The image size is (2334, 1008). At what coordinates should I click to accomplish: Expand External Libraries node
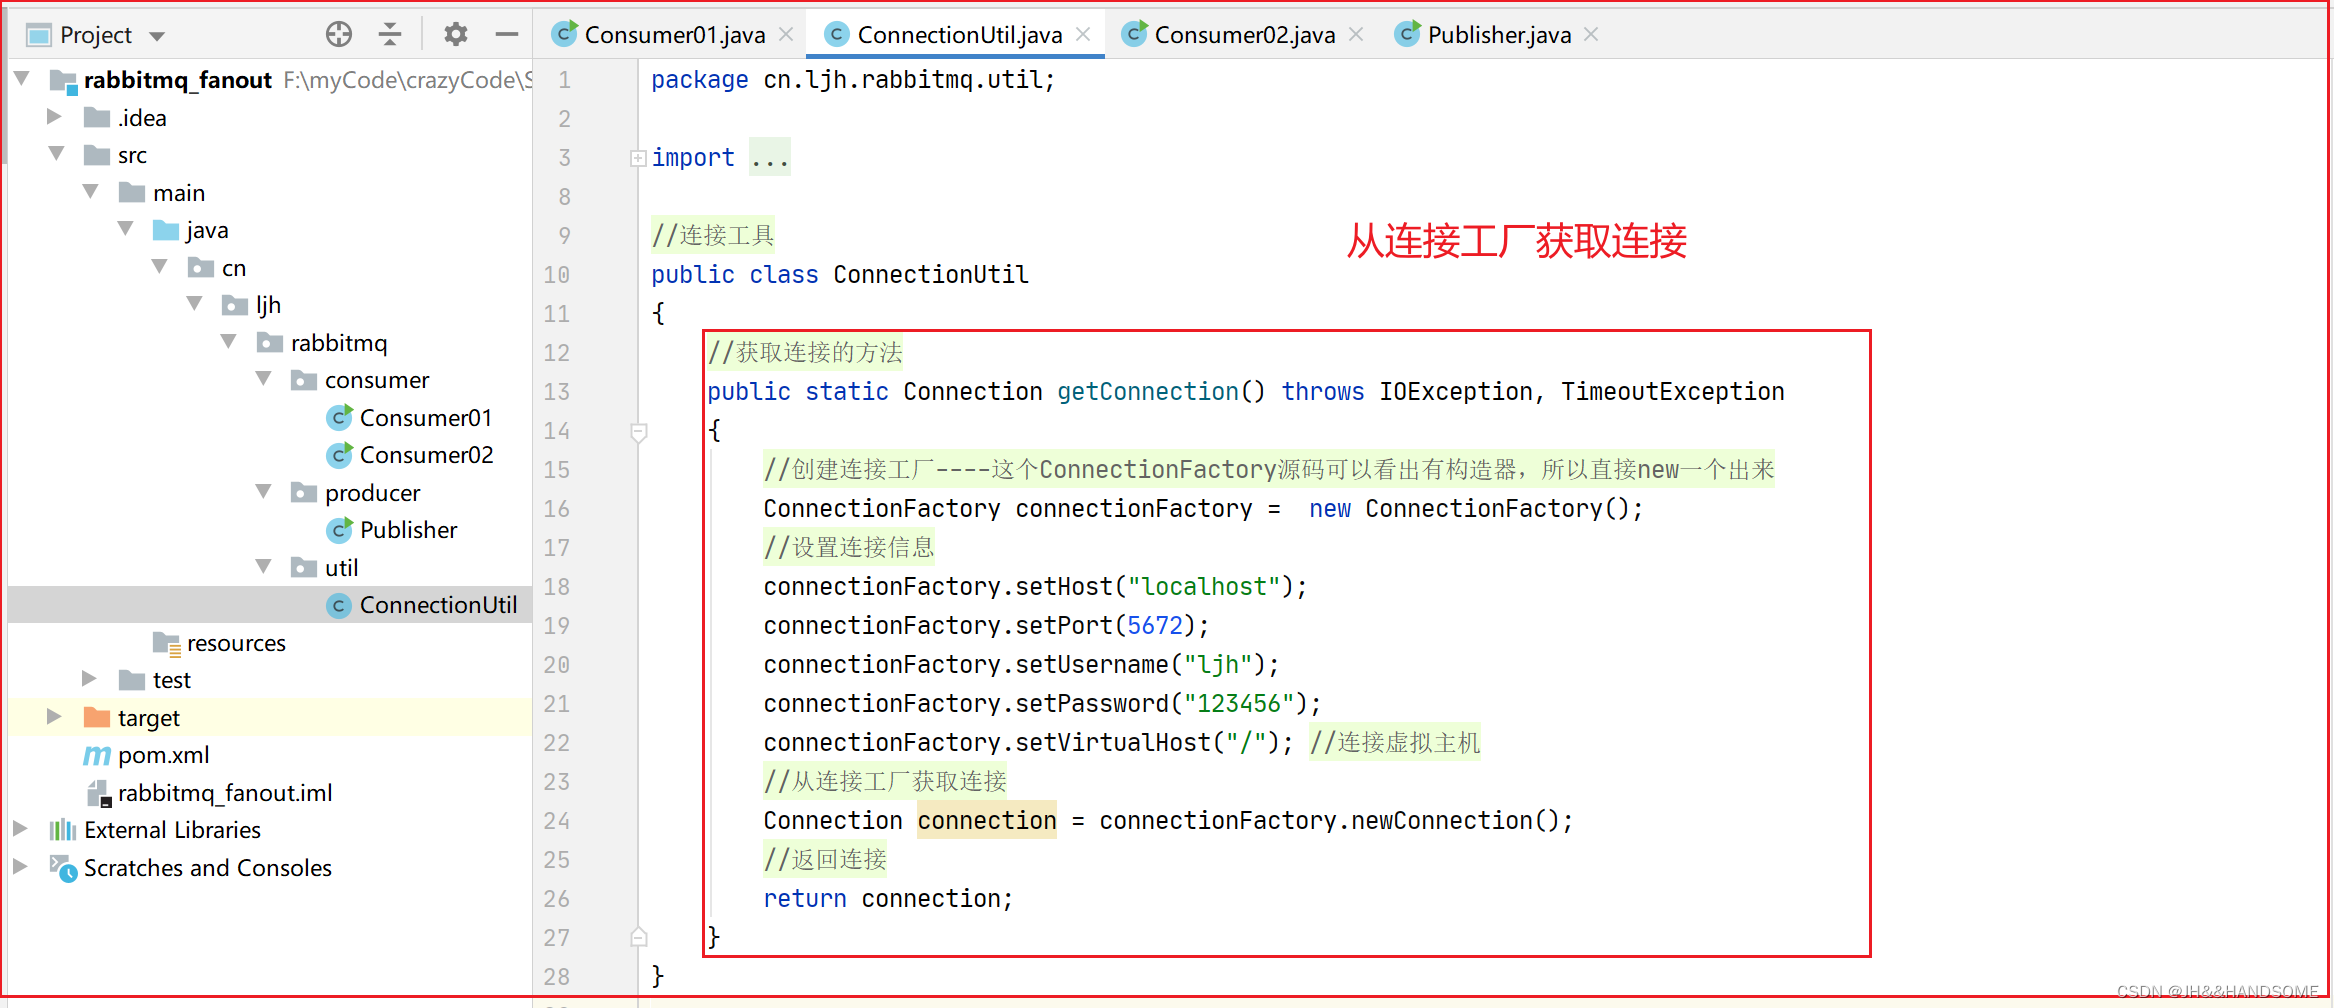point(20,829)
